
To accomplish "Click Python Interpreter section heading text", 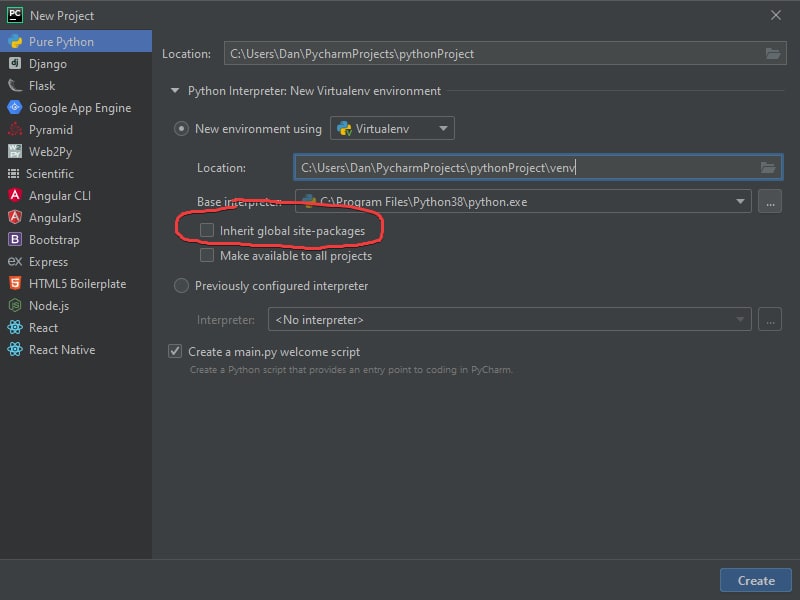I will click(x=314, y=91).
